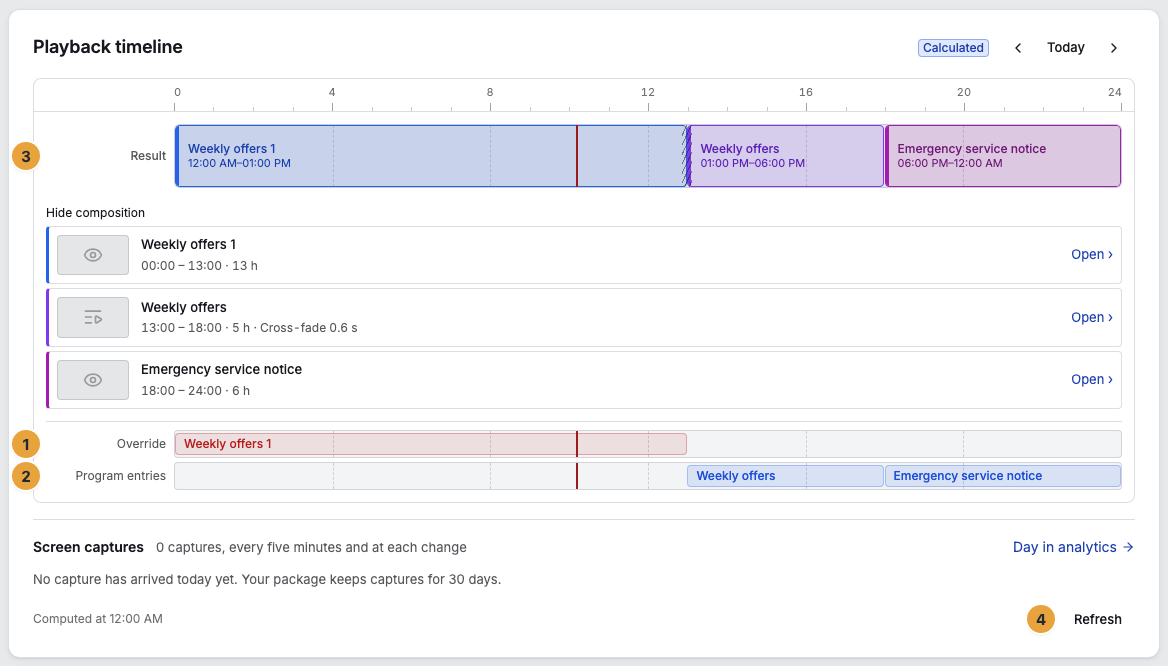Select Emergency service notice bar in Program entries
The height and width of the screenshot is (666, 1168).
[x=1003, y=476]
